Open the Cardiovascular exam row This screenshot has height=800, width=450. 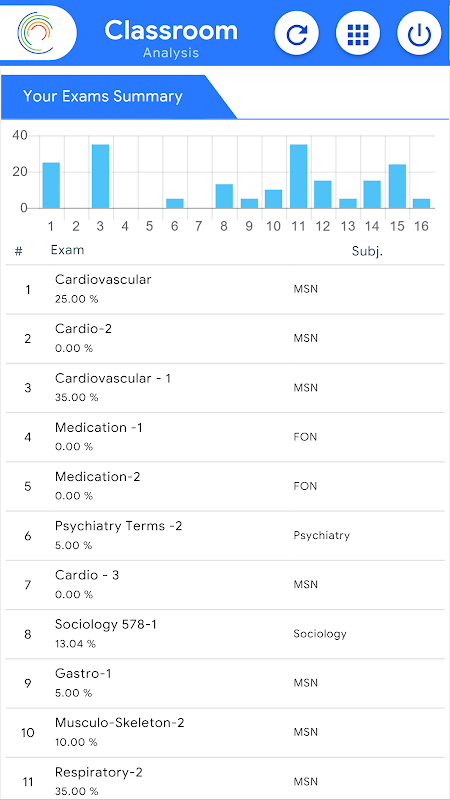225,289
